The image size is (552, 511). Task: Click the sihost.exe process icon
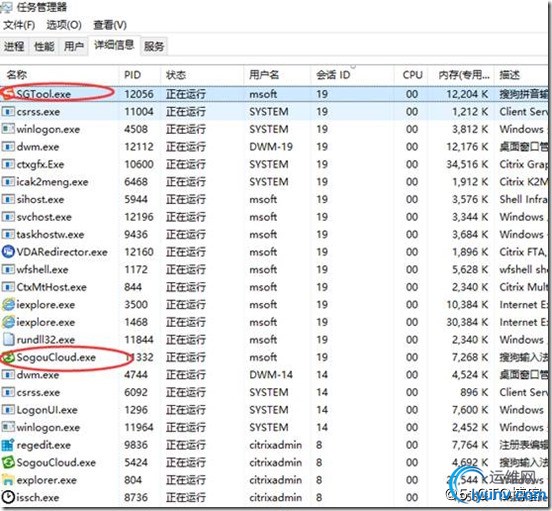tap(8, 199)
